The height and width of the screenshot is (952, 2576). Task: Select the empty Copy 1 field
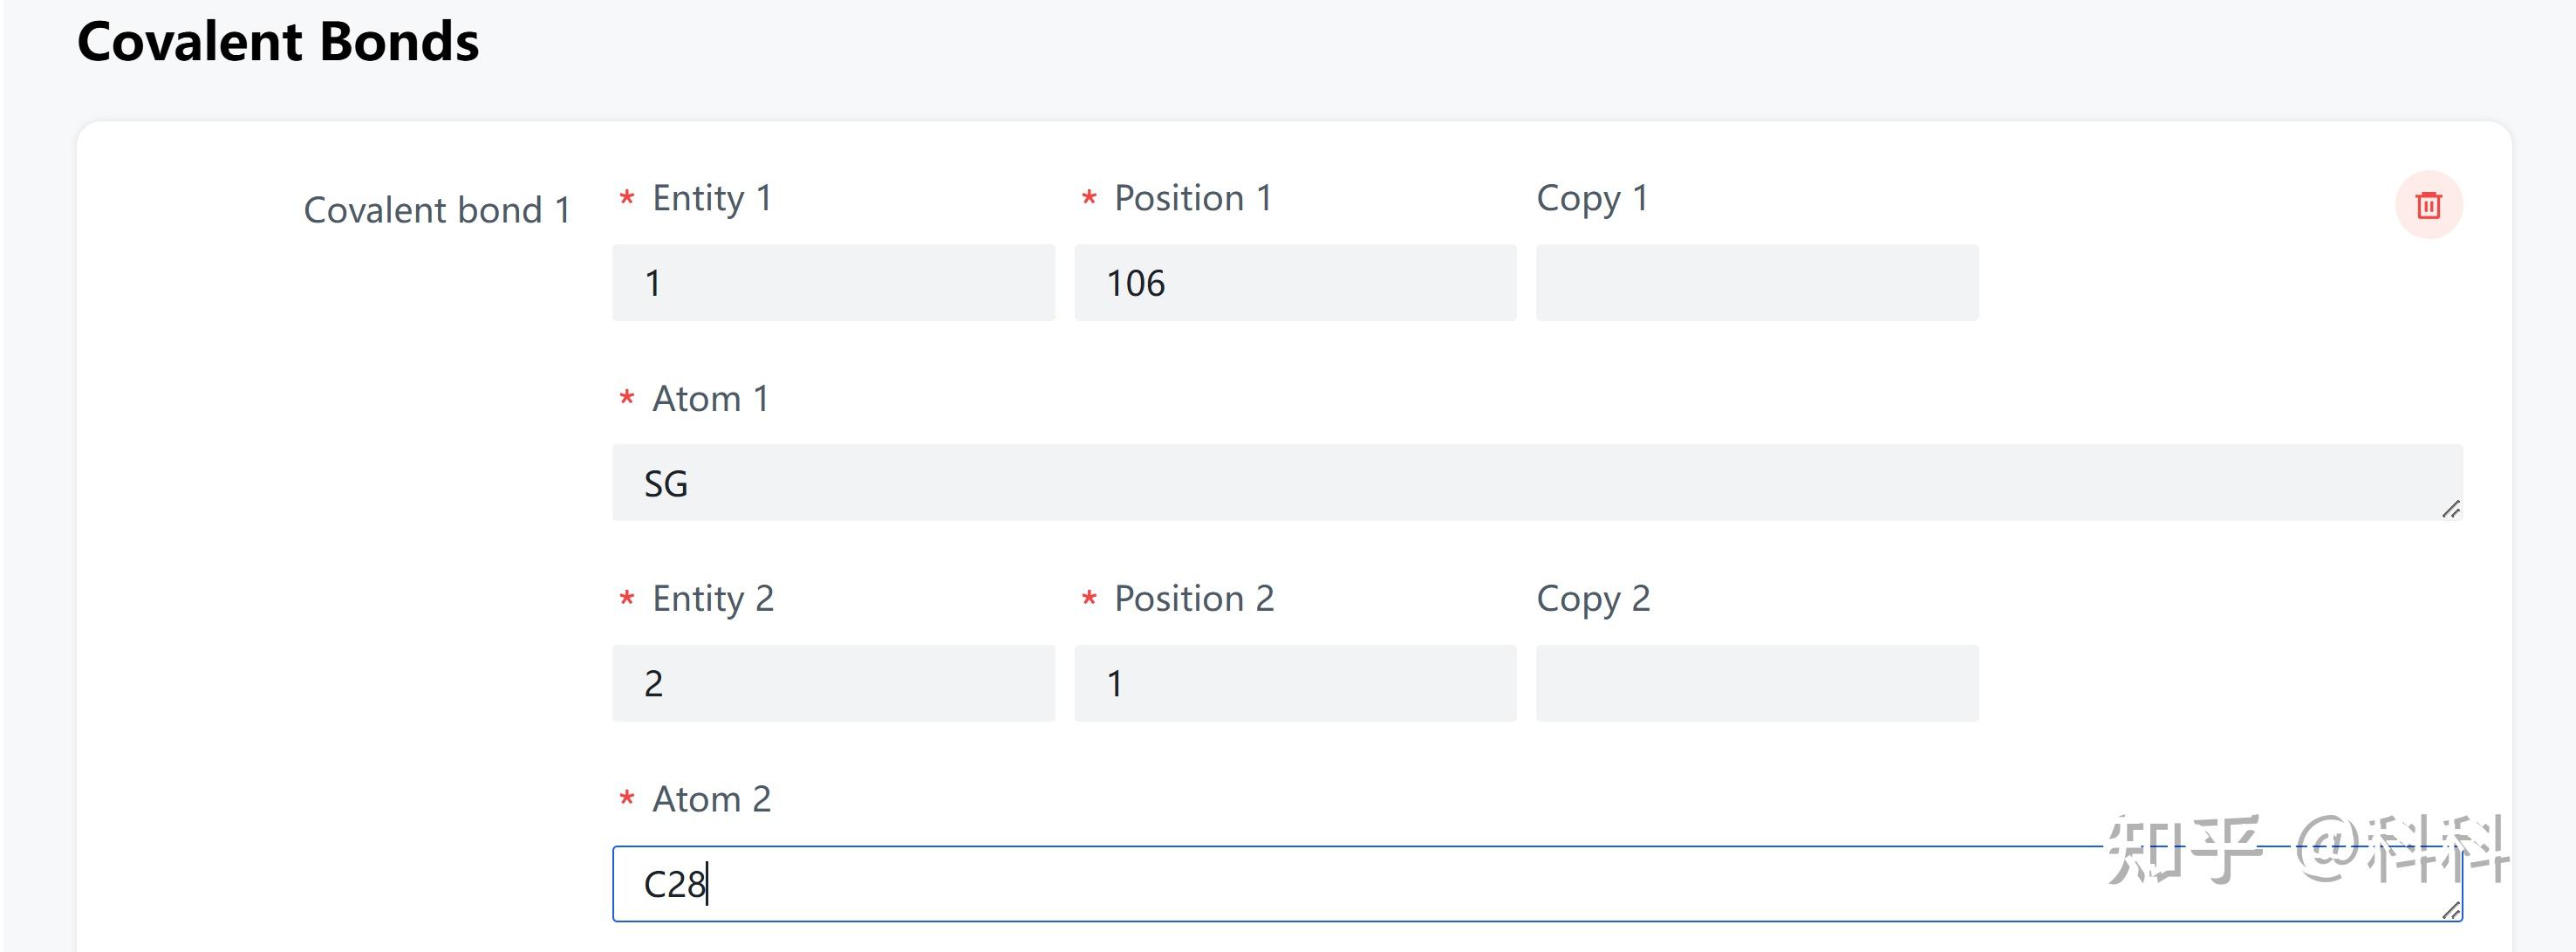point(1757,283)
